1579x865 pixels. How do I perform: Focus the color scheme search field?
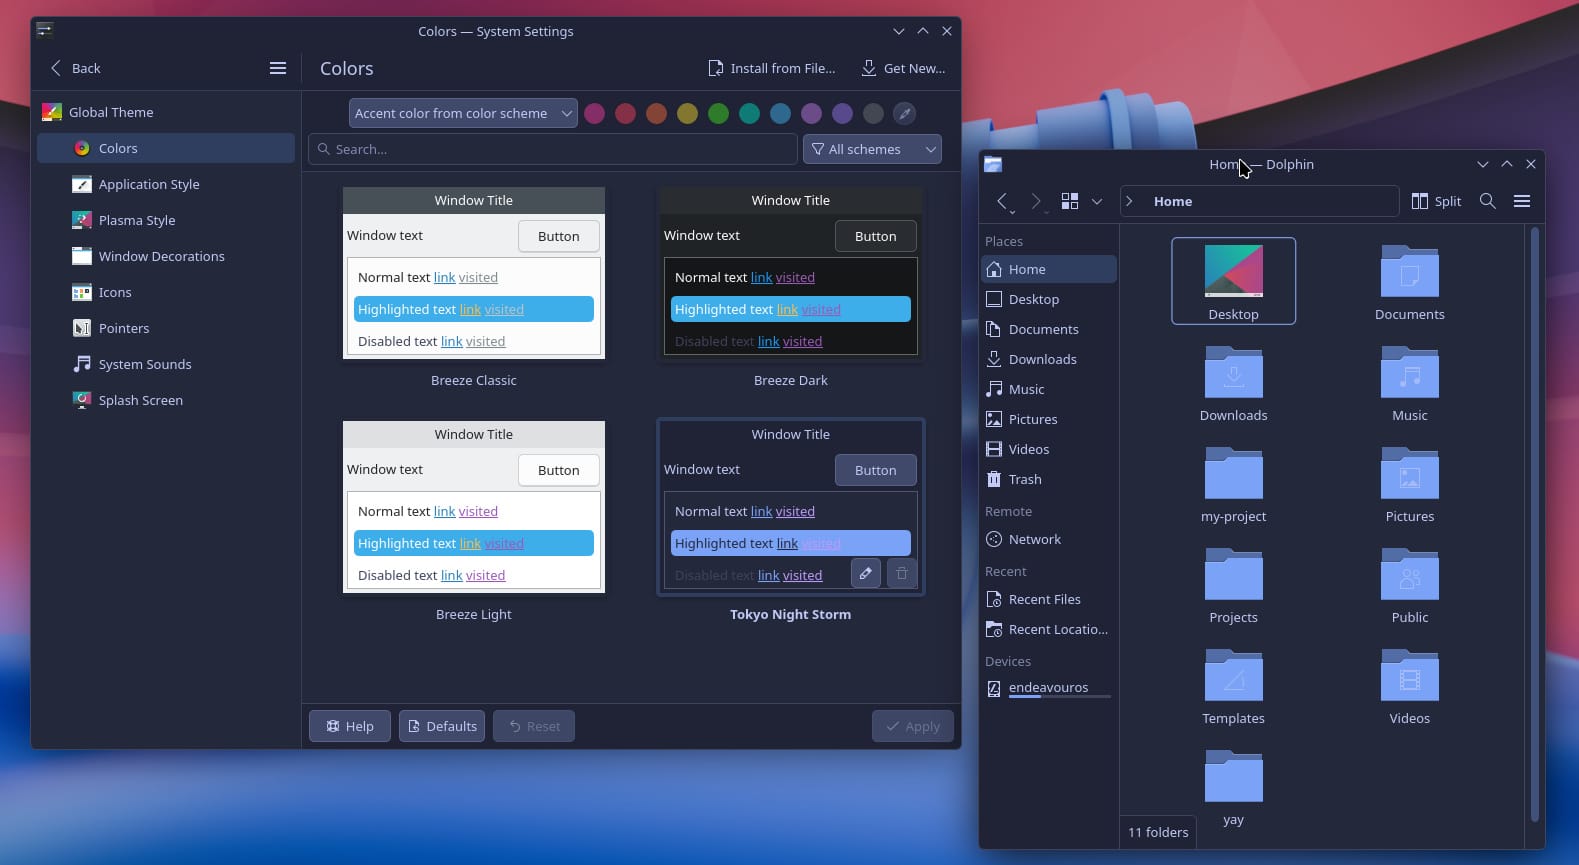pyautogui.click(x=553, y=149)
